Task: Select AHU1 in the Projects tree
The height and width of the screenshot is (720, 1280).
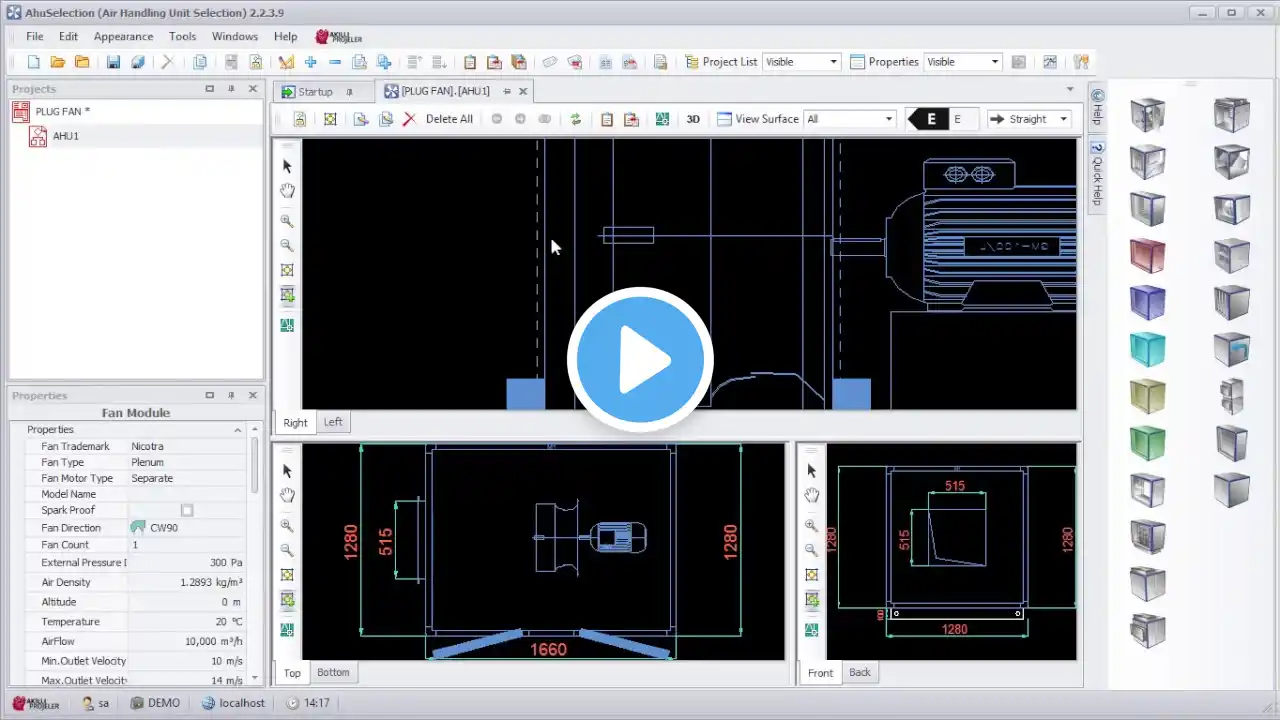Action: 66,136
